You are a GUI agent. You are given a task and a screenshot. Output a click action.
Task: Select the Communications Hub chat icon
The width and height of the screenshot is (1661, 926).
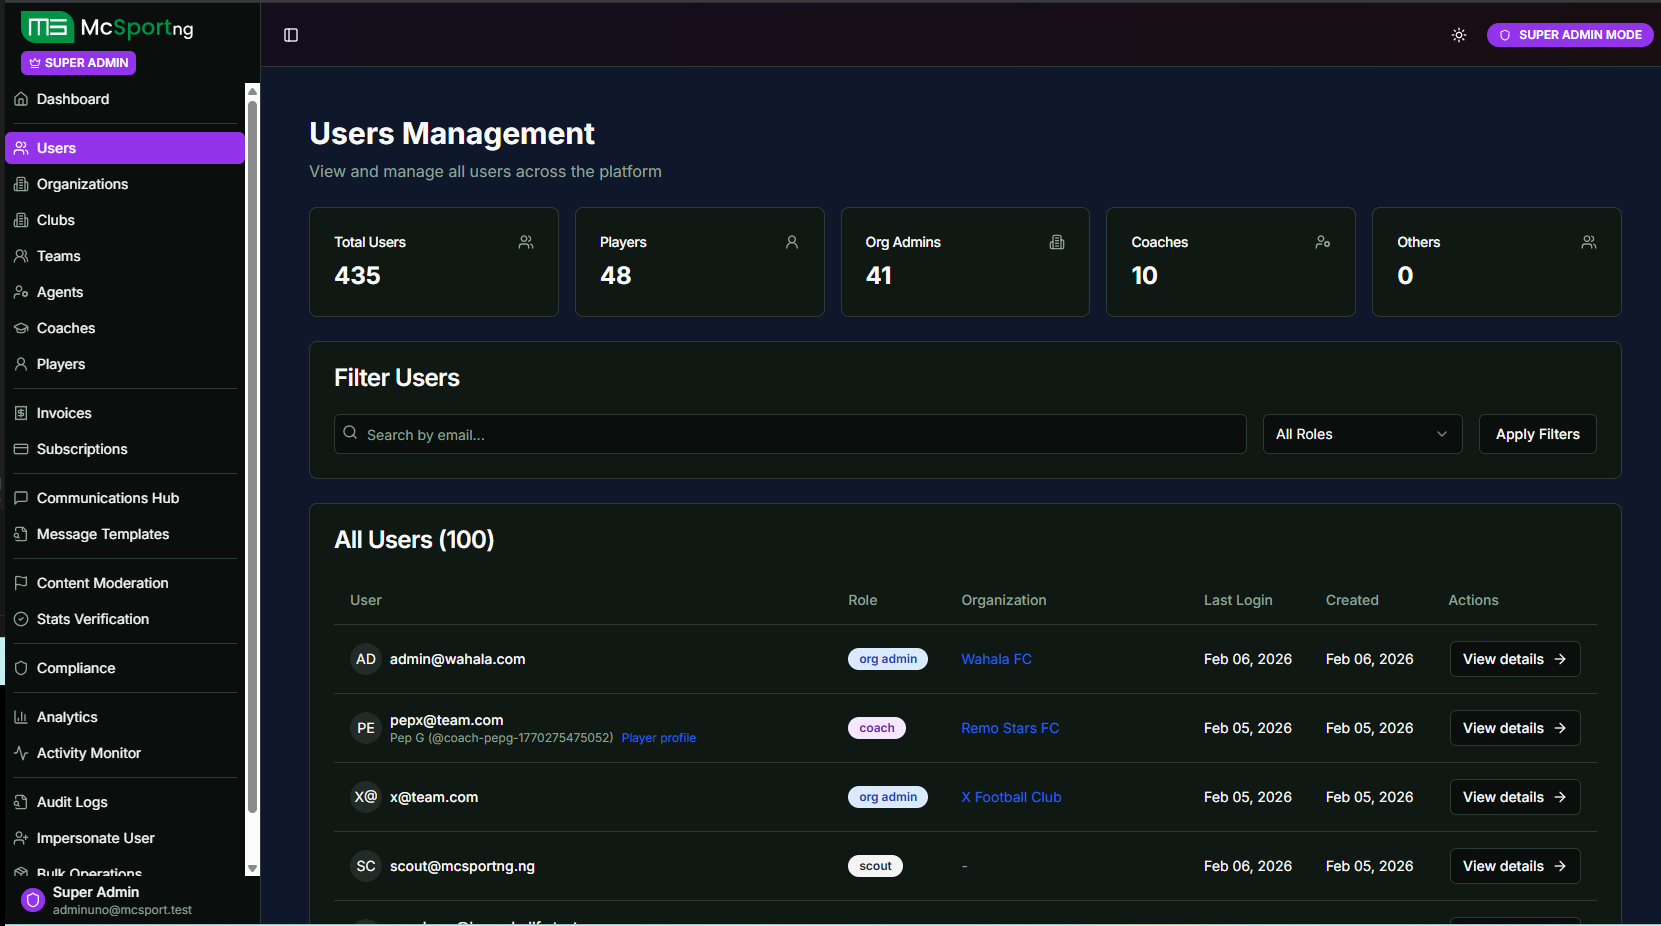[21, 497]
